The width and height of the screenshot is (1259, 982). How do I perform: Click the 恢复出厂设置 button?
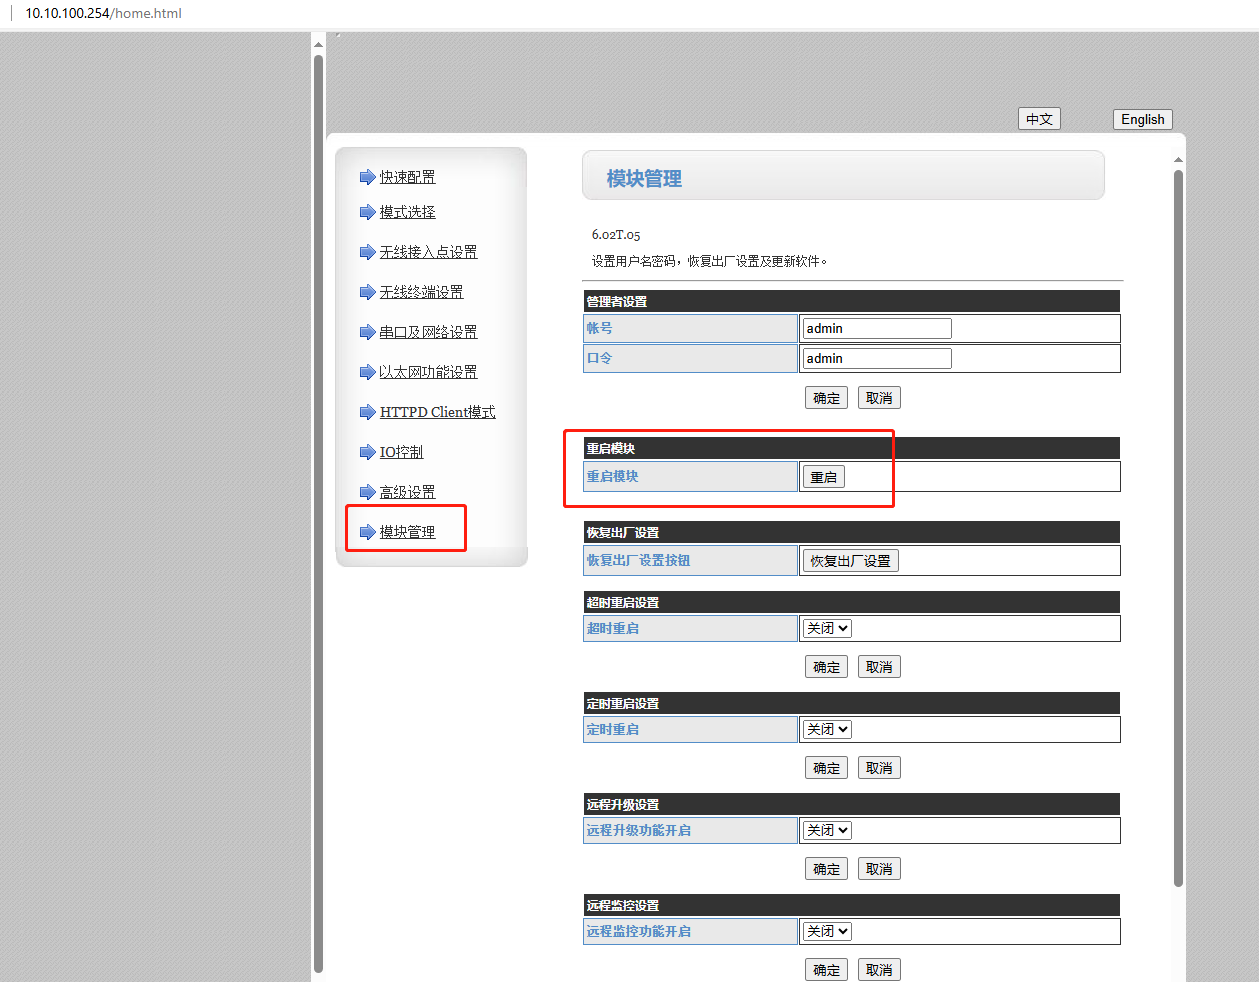pos(850,561)
